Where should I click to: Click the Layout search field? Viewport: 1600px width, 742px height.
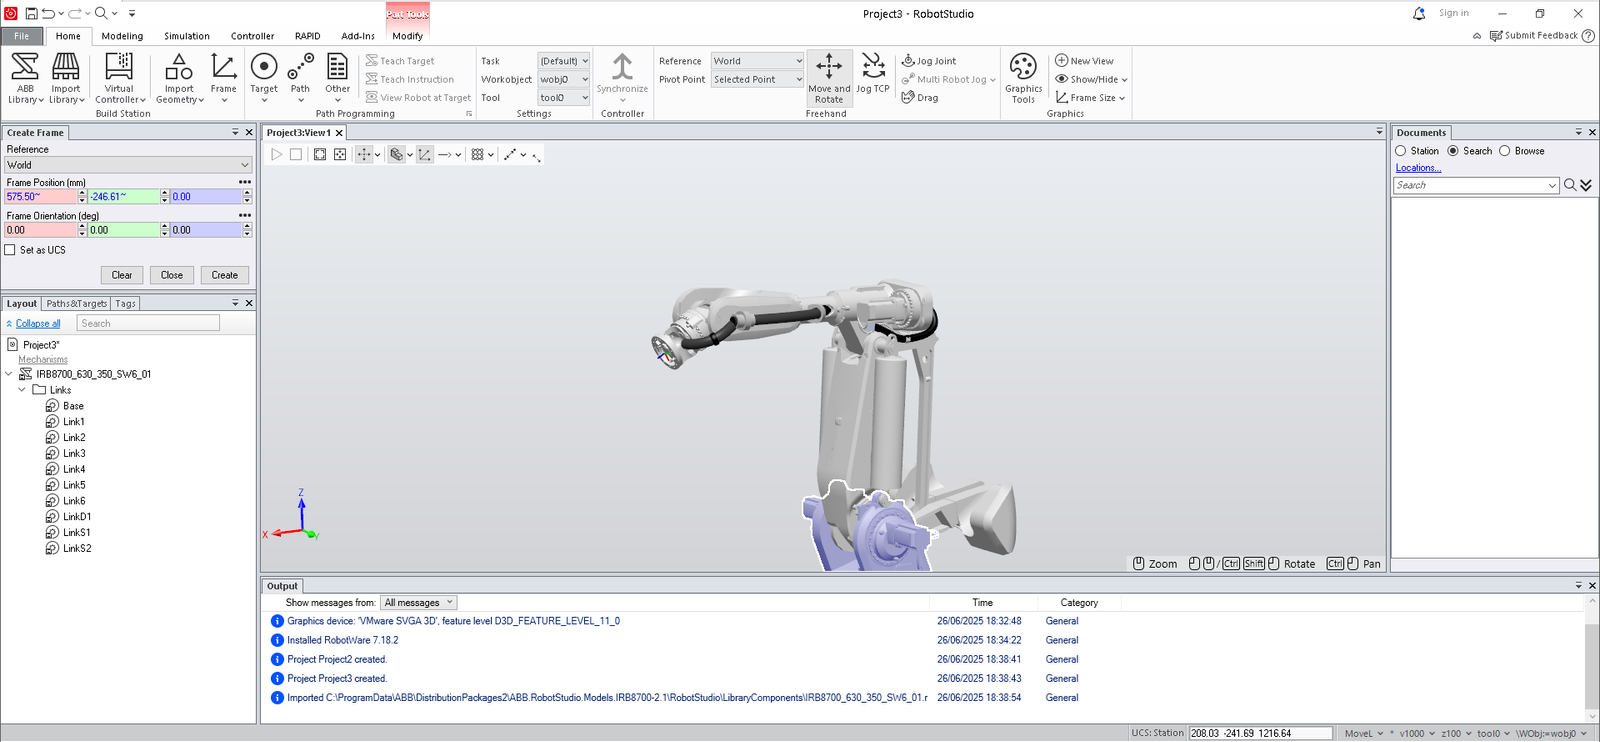[x=148, y=323]
